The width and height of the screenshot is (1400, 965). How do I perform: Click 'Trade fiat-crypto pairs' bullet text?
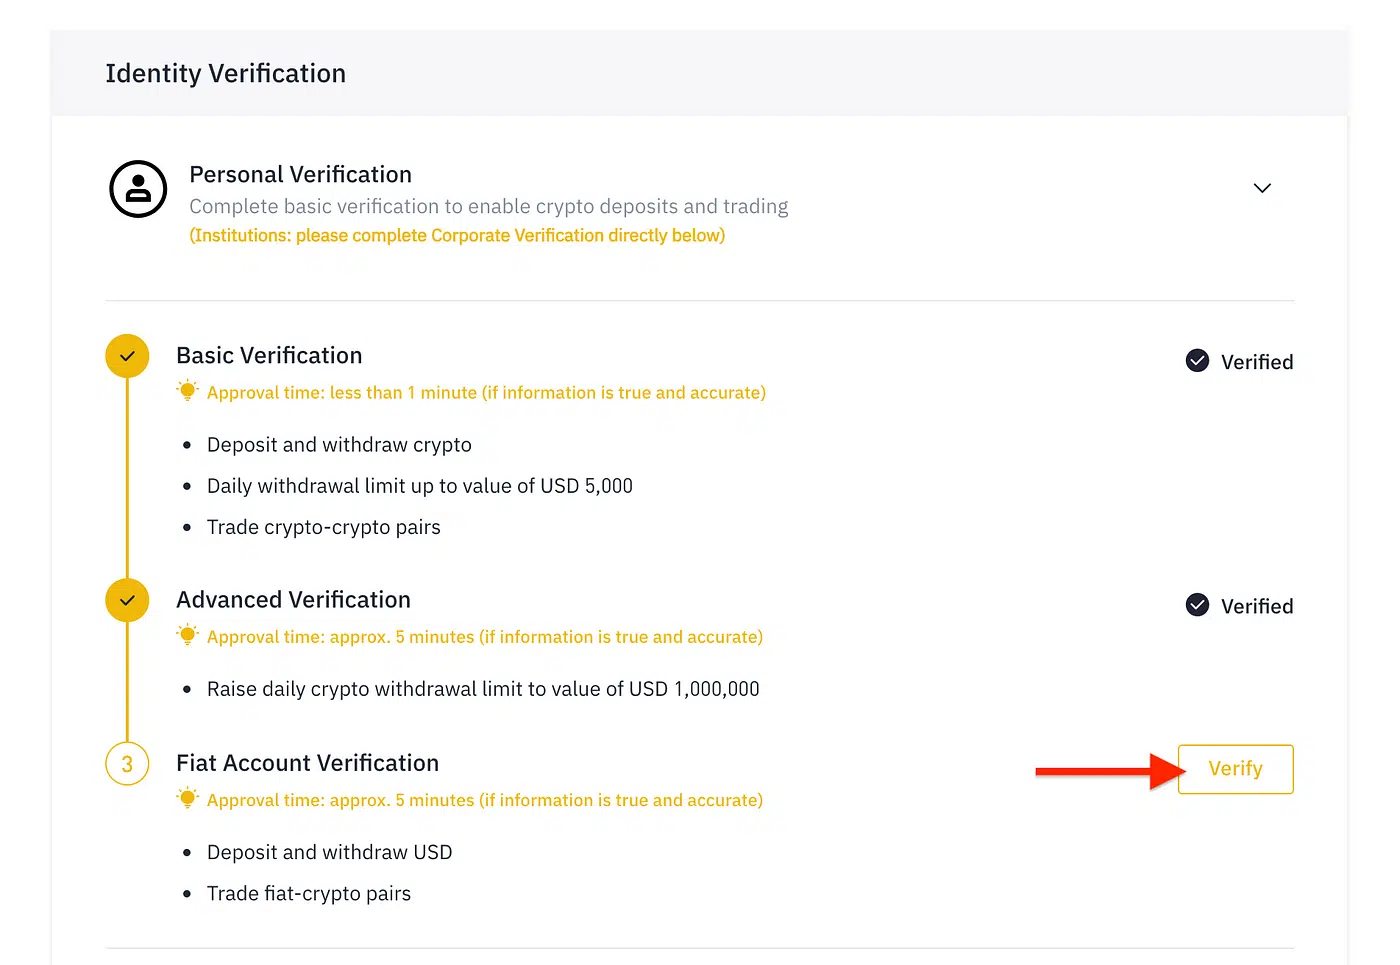[x=309, y=894]
